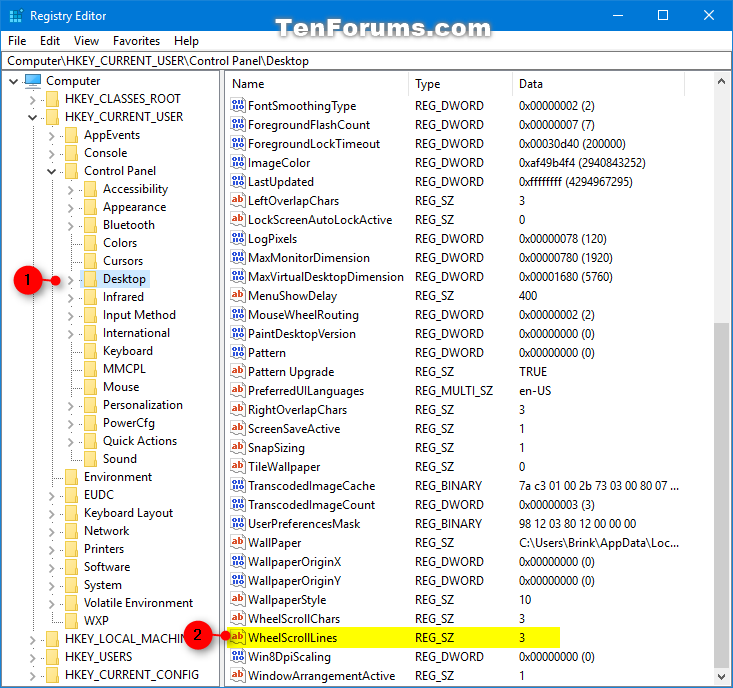Click the registry path address bar
733x688 pixels.
coord(366,61)
